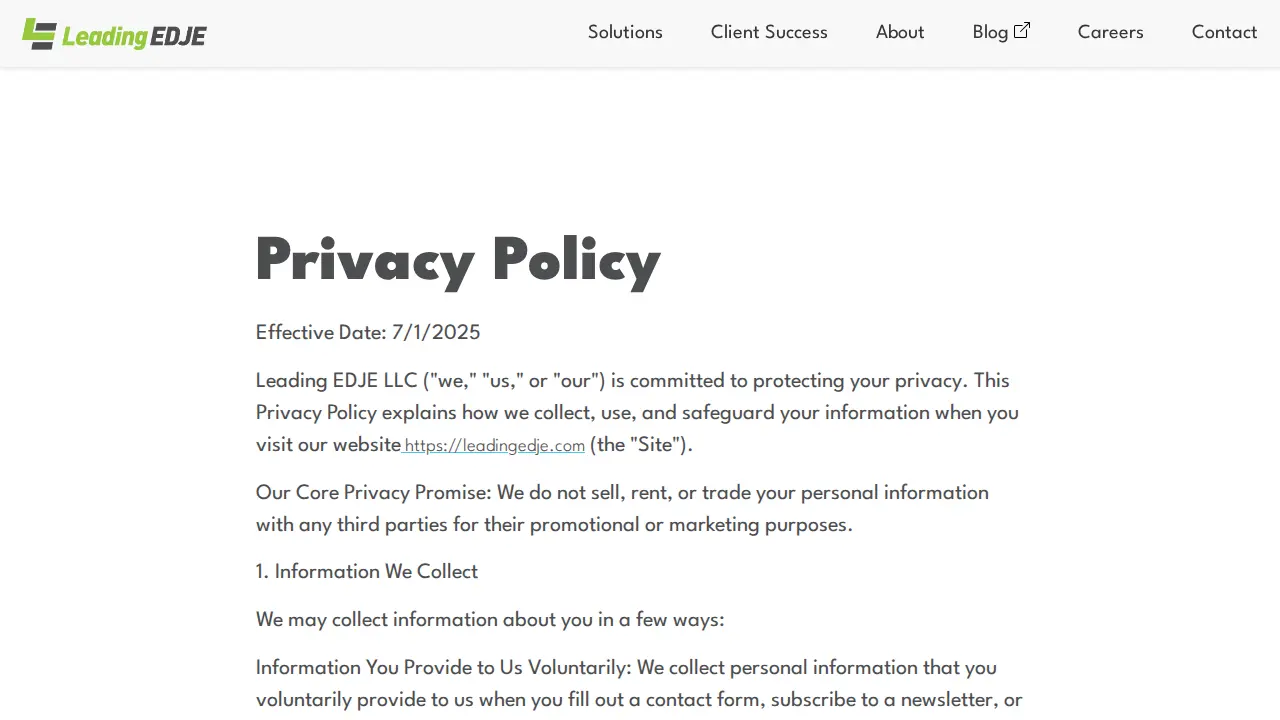Click the 'We may collect information' sentence

[490, 620]
